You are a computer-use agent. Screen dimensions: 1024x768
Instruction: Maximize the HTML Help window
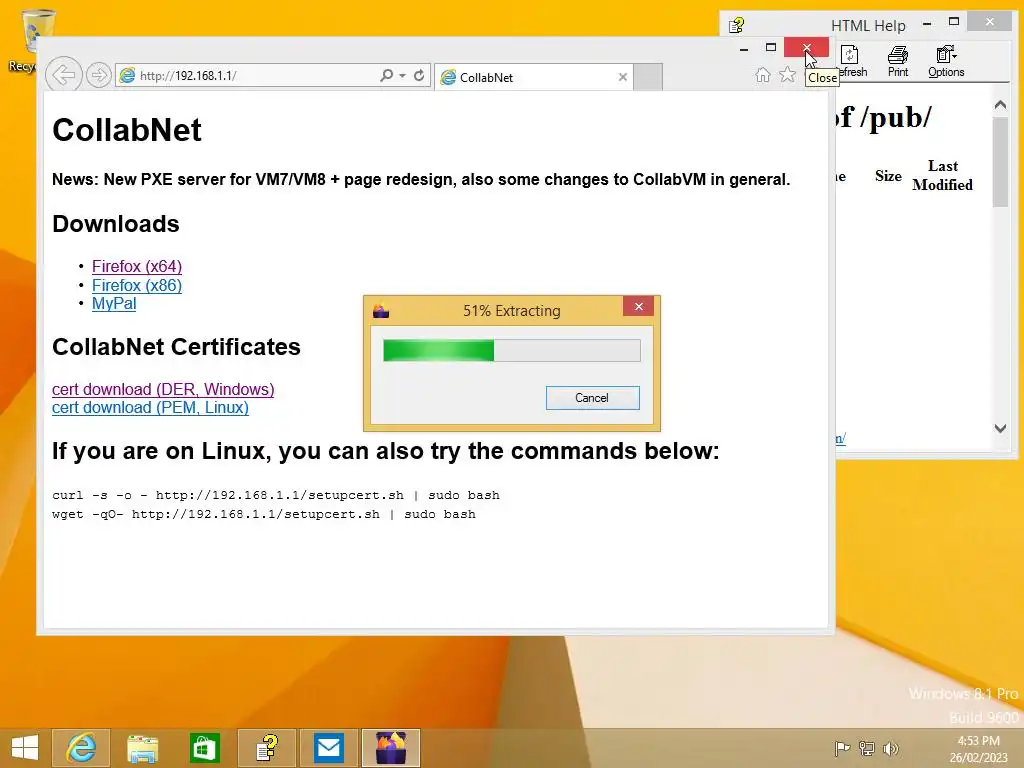953,22
